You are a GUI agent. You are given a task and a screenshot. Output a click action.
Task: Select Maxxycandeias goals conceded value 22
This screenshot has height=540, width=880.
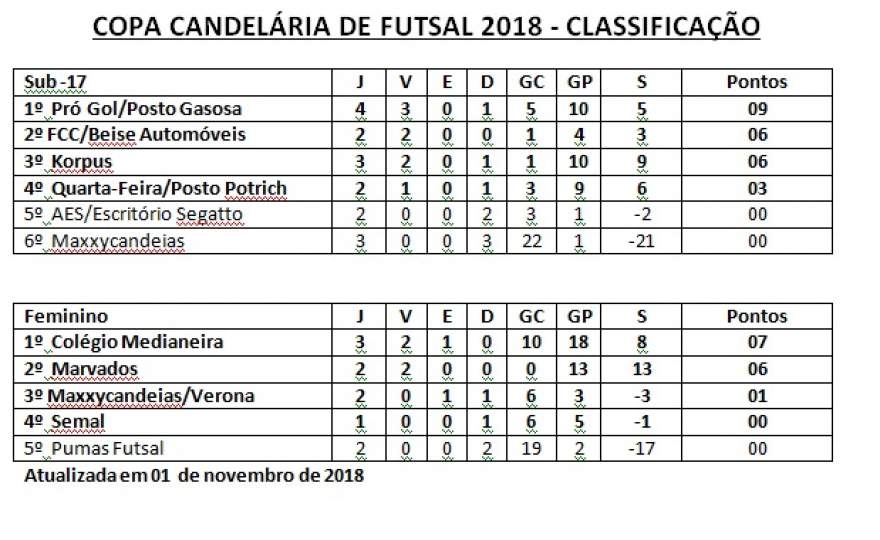[x=531, y=241]
